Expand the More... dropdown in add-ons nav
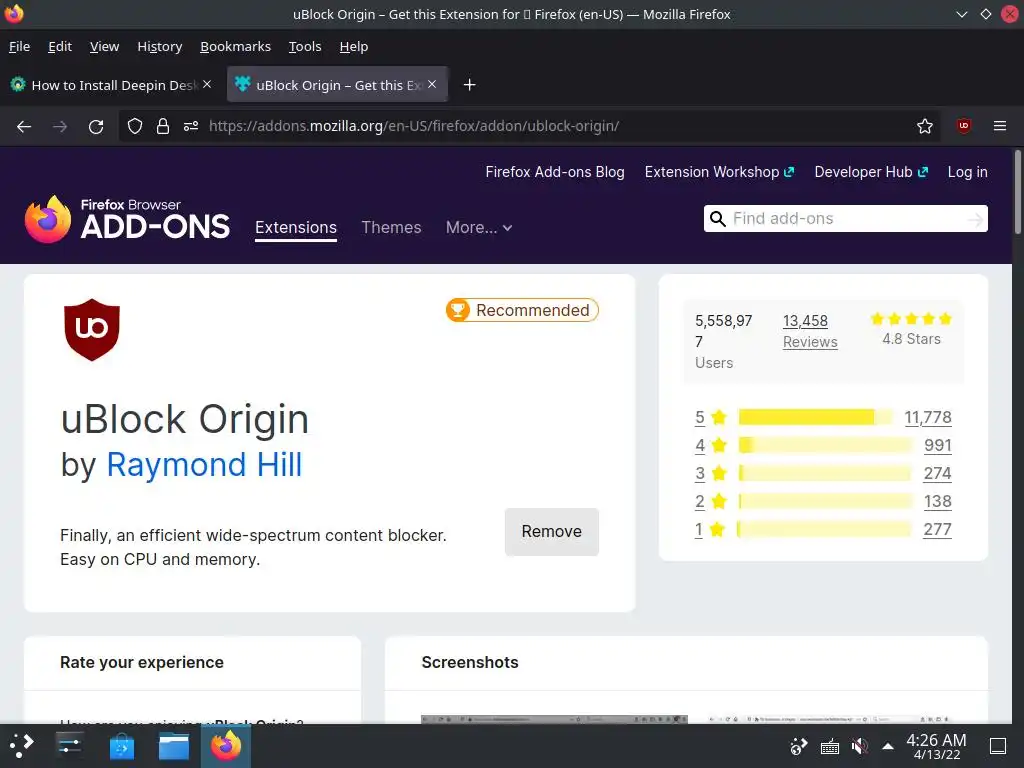The height and width of the screenshot is (768, 1024). click(x=479, y=227)
